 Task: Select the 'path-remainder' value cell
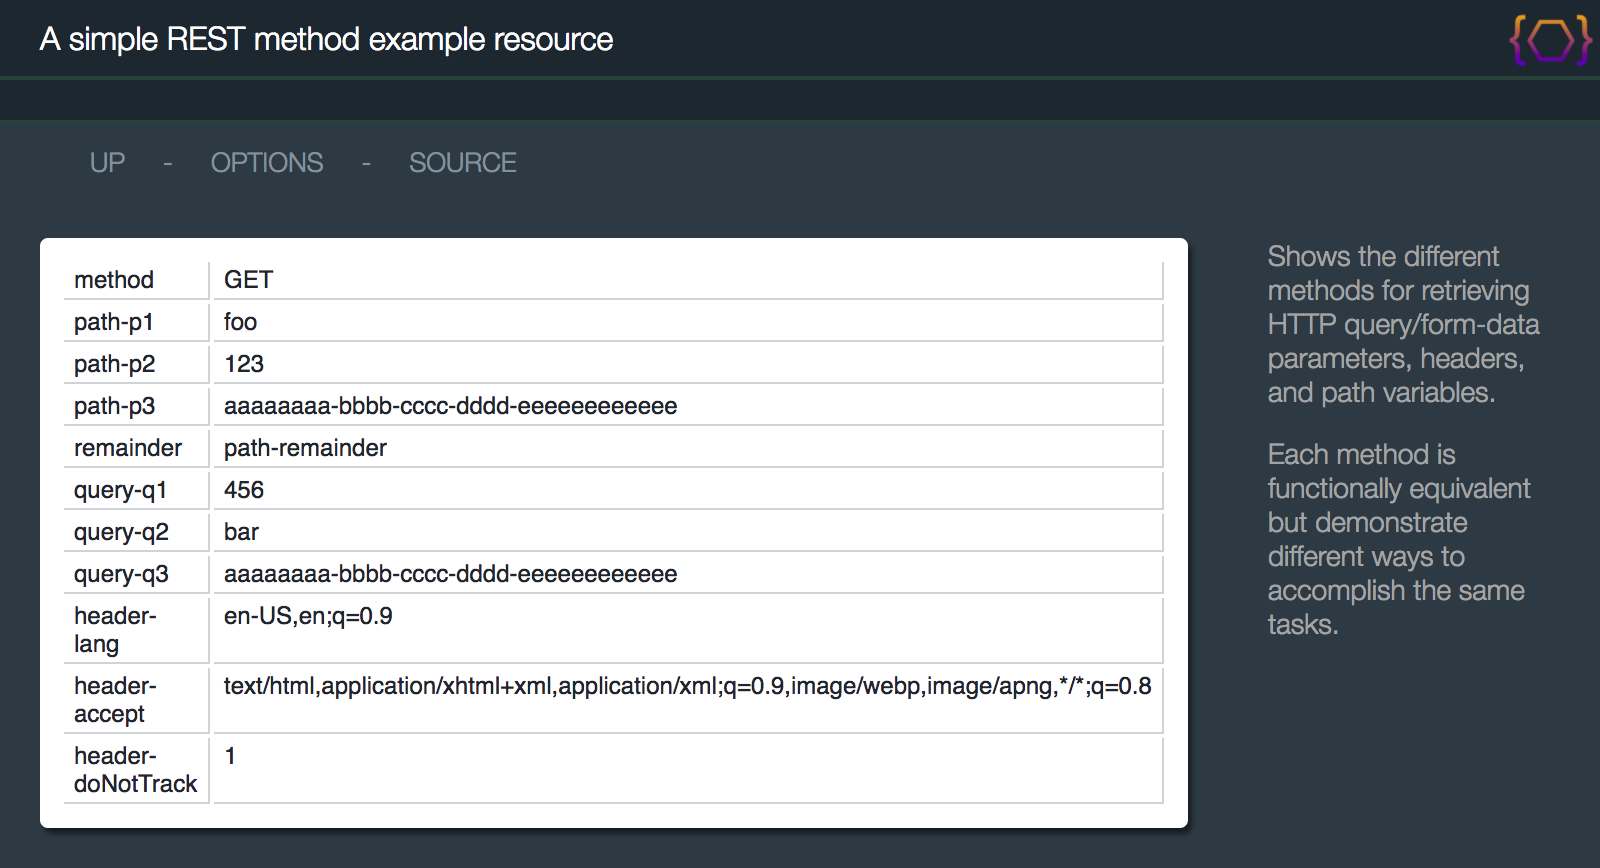688,448
